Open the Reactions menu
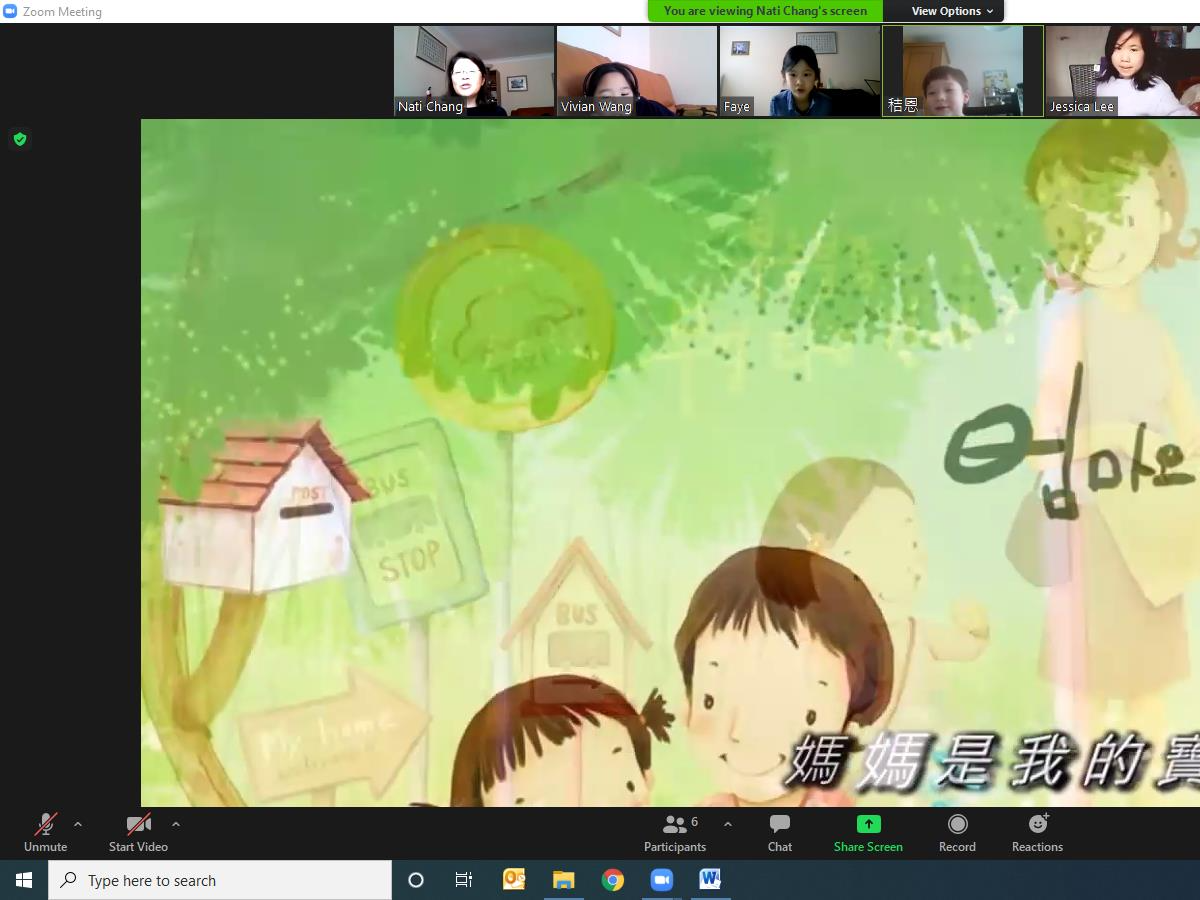 click(x=1037, y=832)
